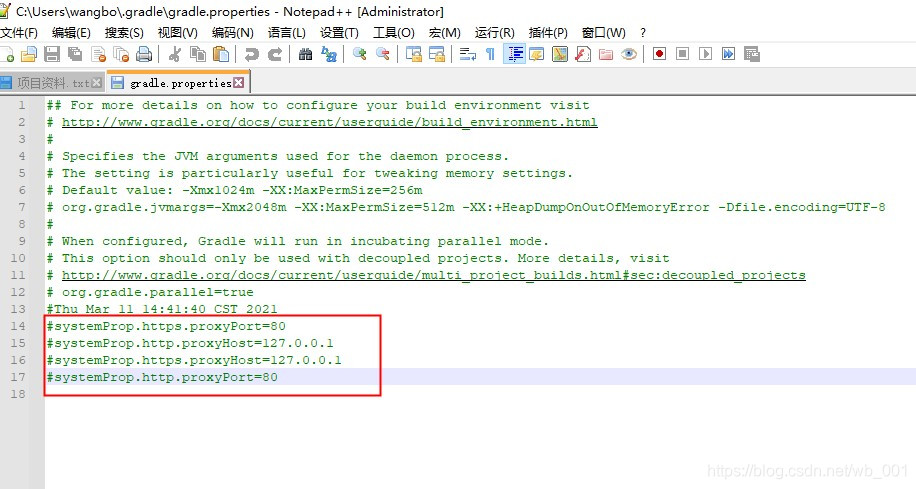Screen dimensions: 916x489
Task: Click the Playback macro icon
Action: (706, 54)
